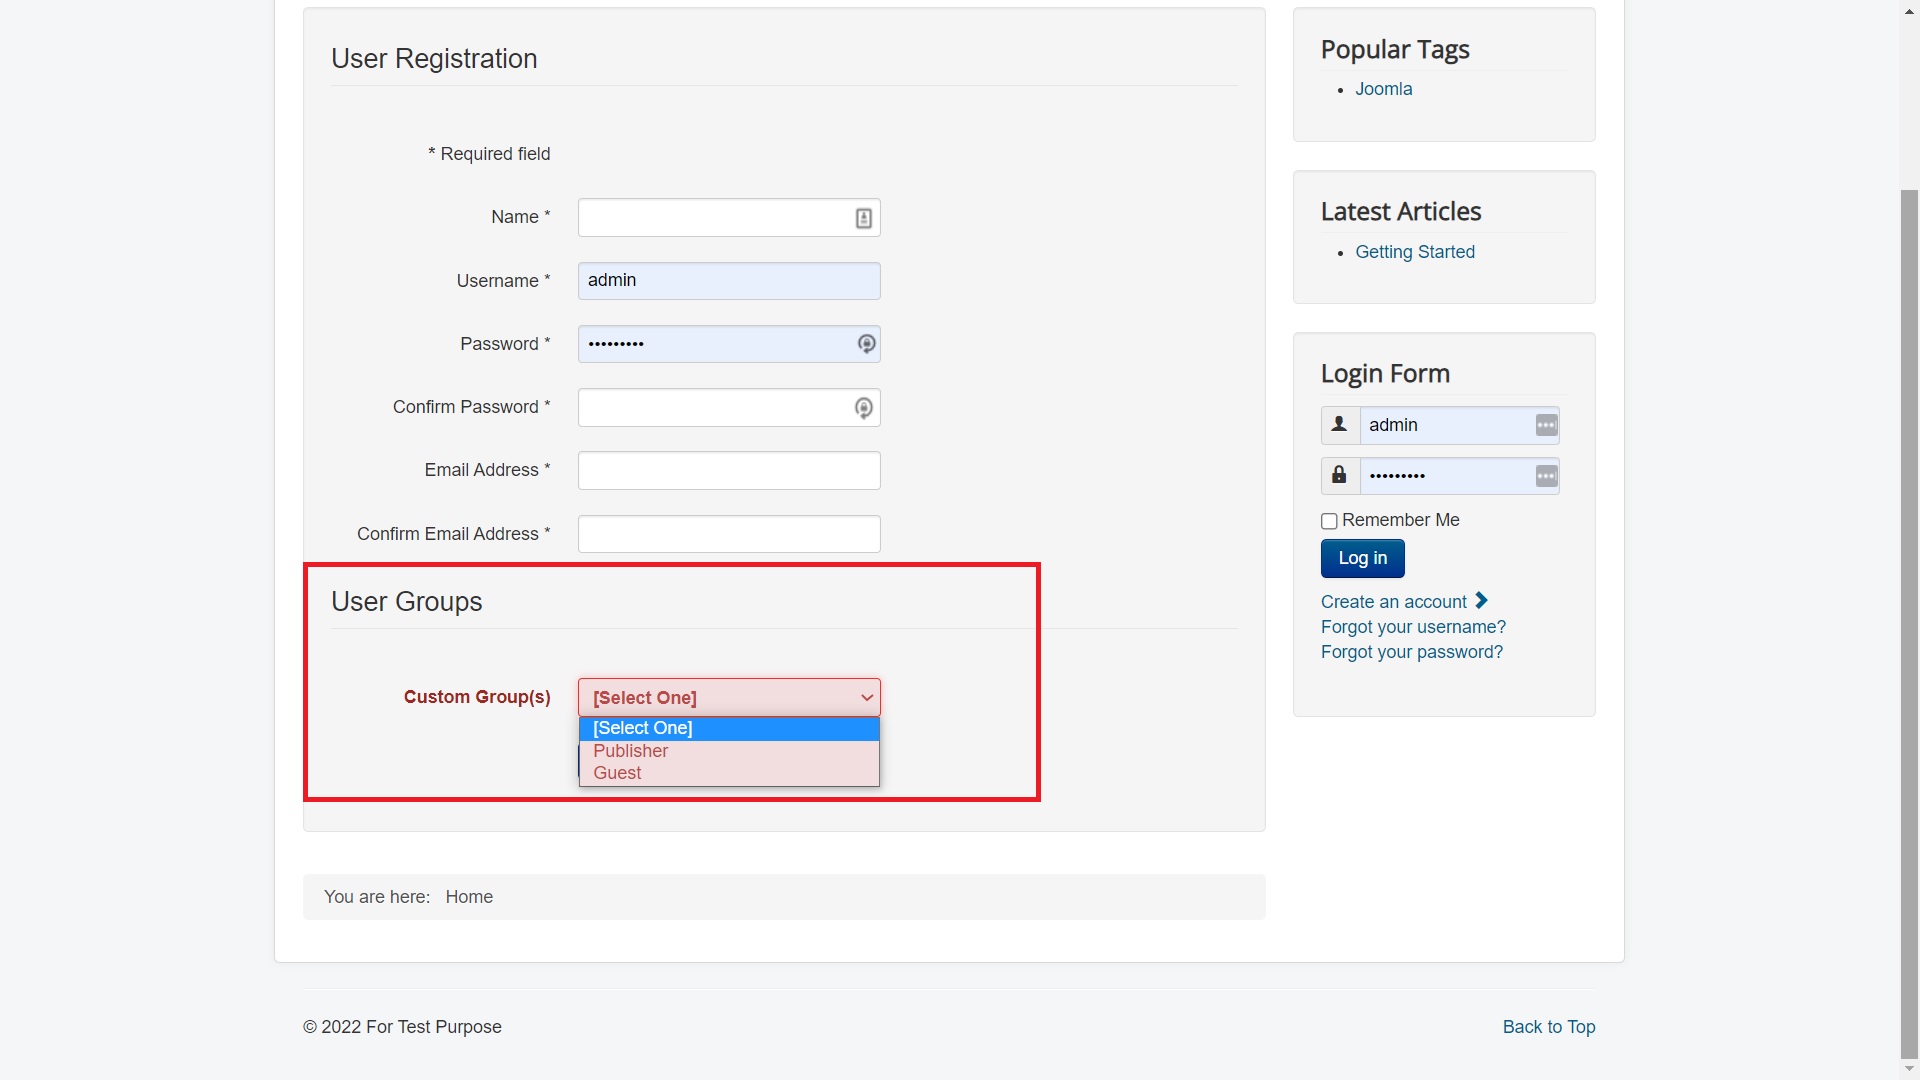Click the Joomla tag link
Image resolution: width=1920 pixels, height=1080 pixels.
[x=1383, y=89]
